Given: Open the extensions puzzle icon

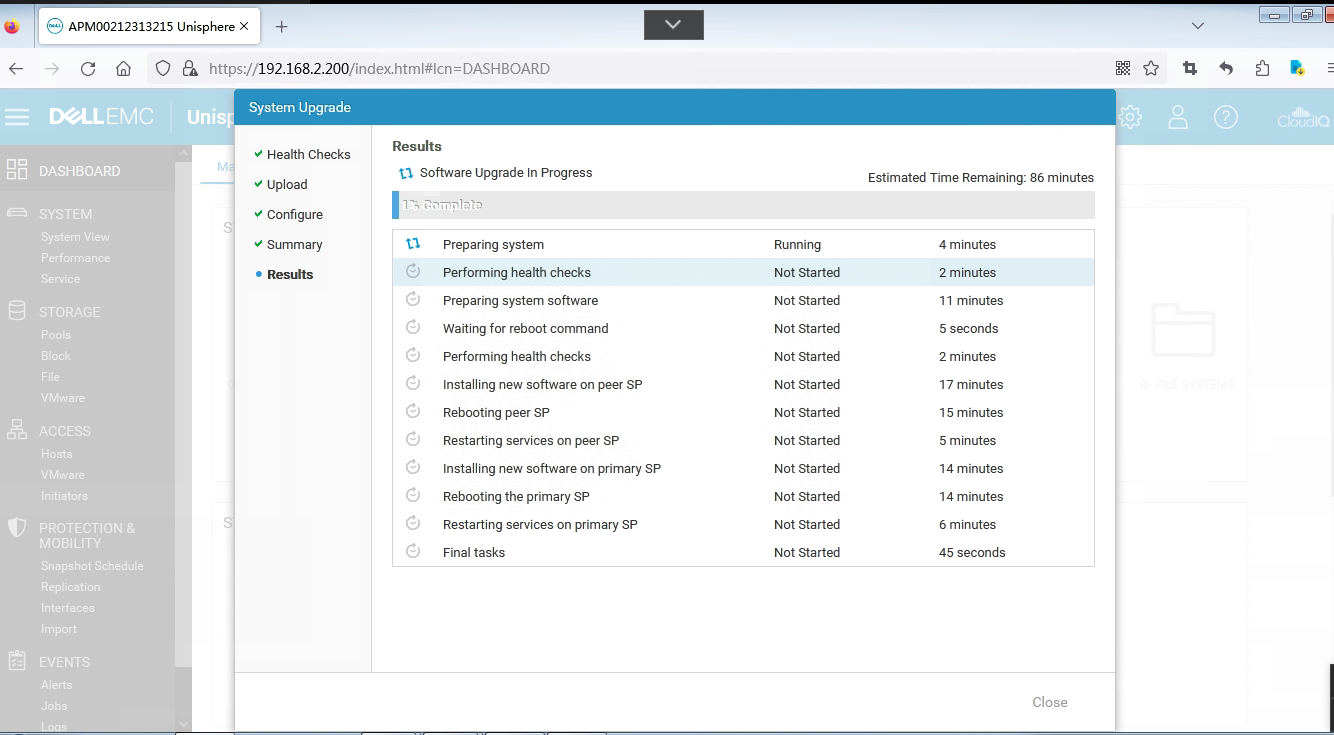Looking at the screenshot, I should (x=1262, y=68).
